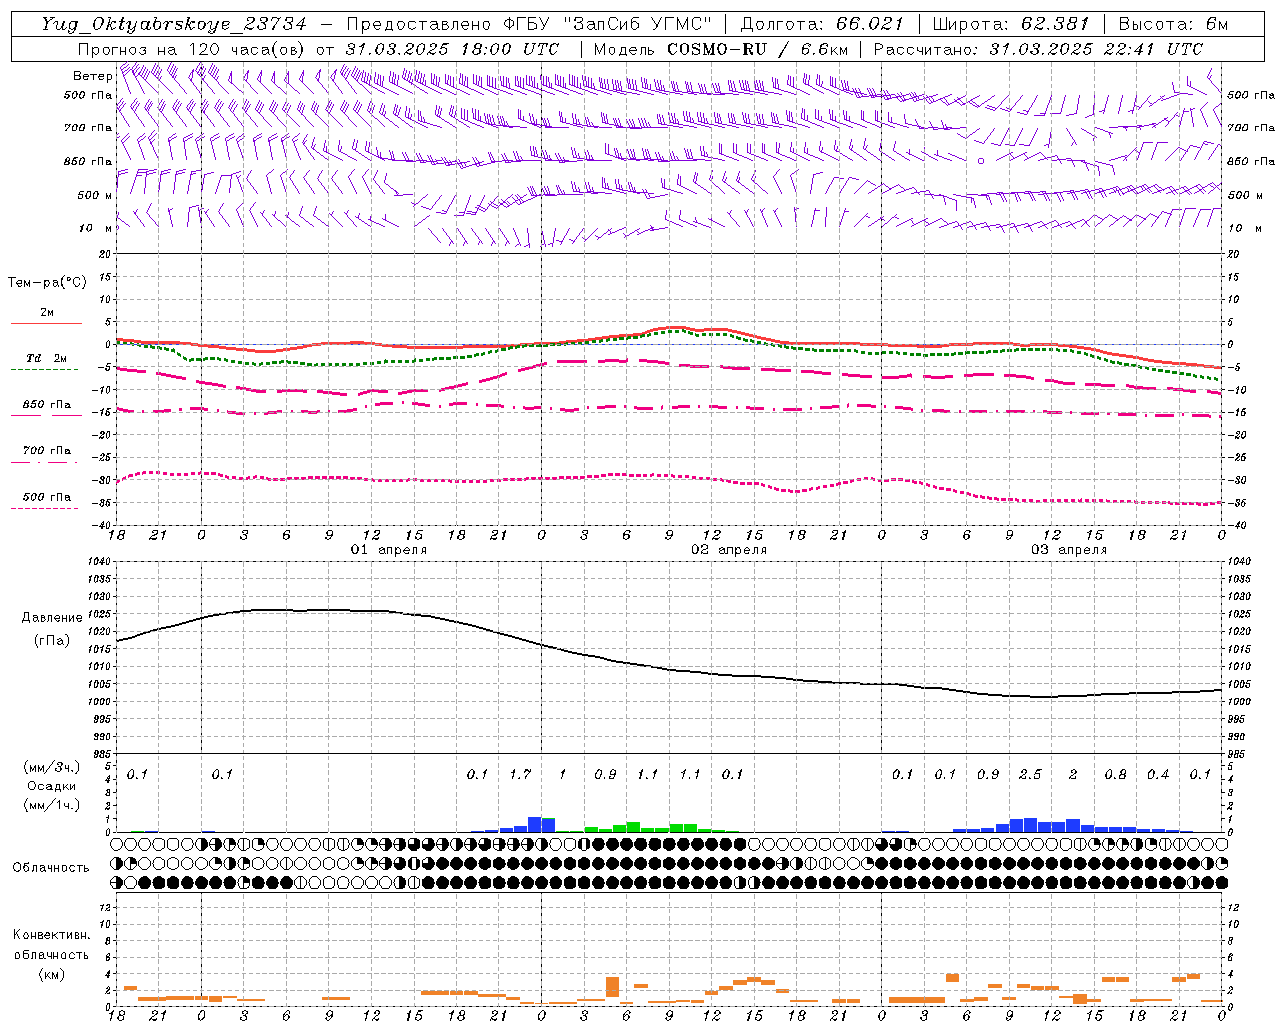Image resolution: width=1280 pixels, height=1024 pixels.
Task: Click the Тем-ра(°C) temperature panel label
Action: point(47,283)
